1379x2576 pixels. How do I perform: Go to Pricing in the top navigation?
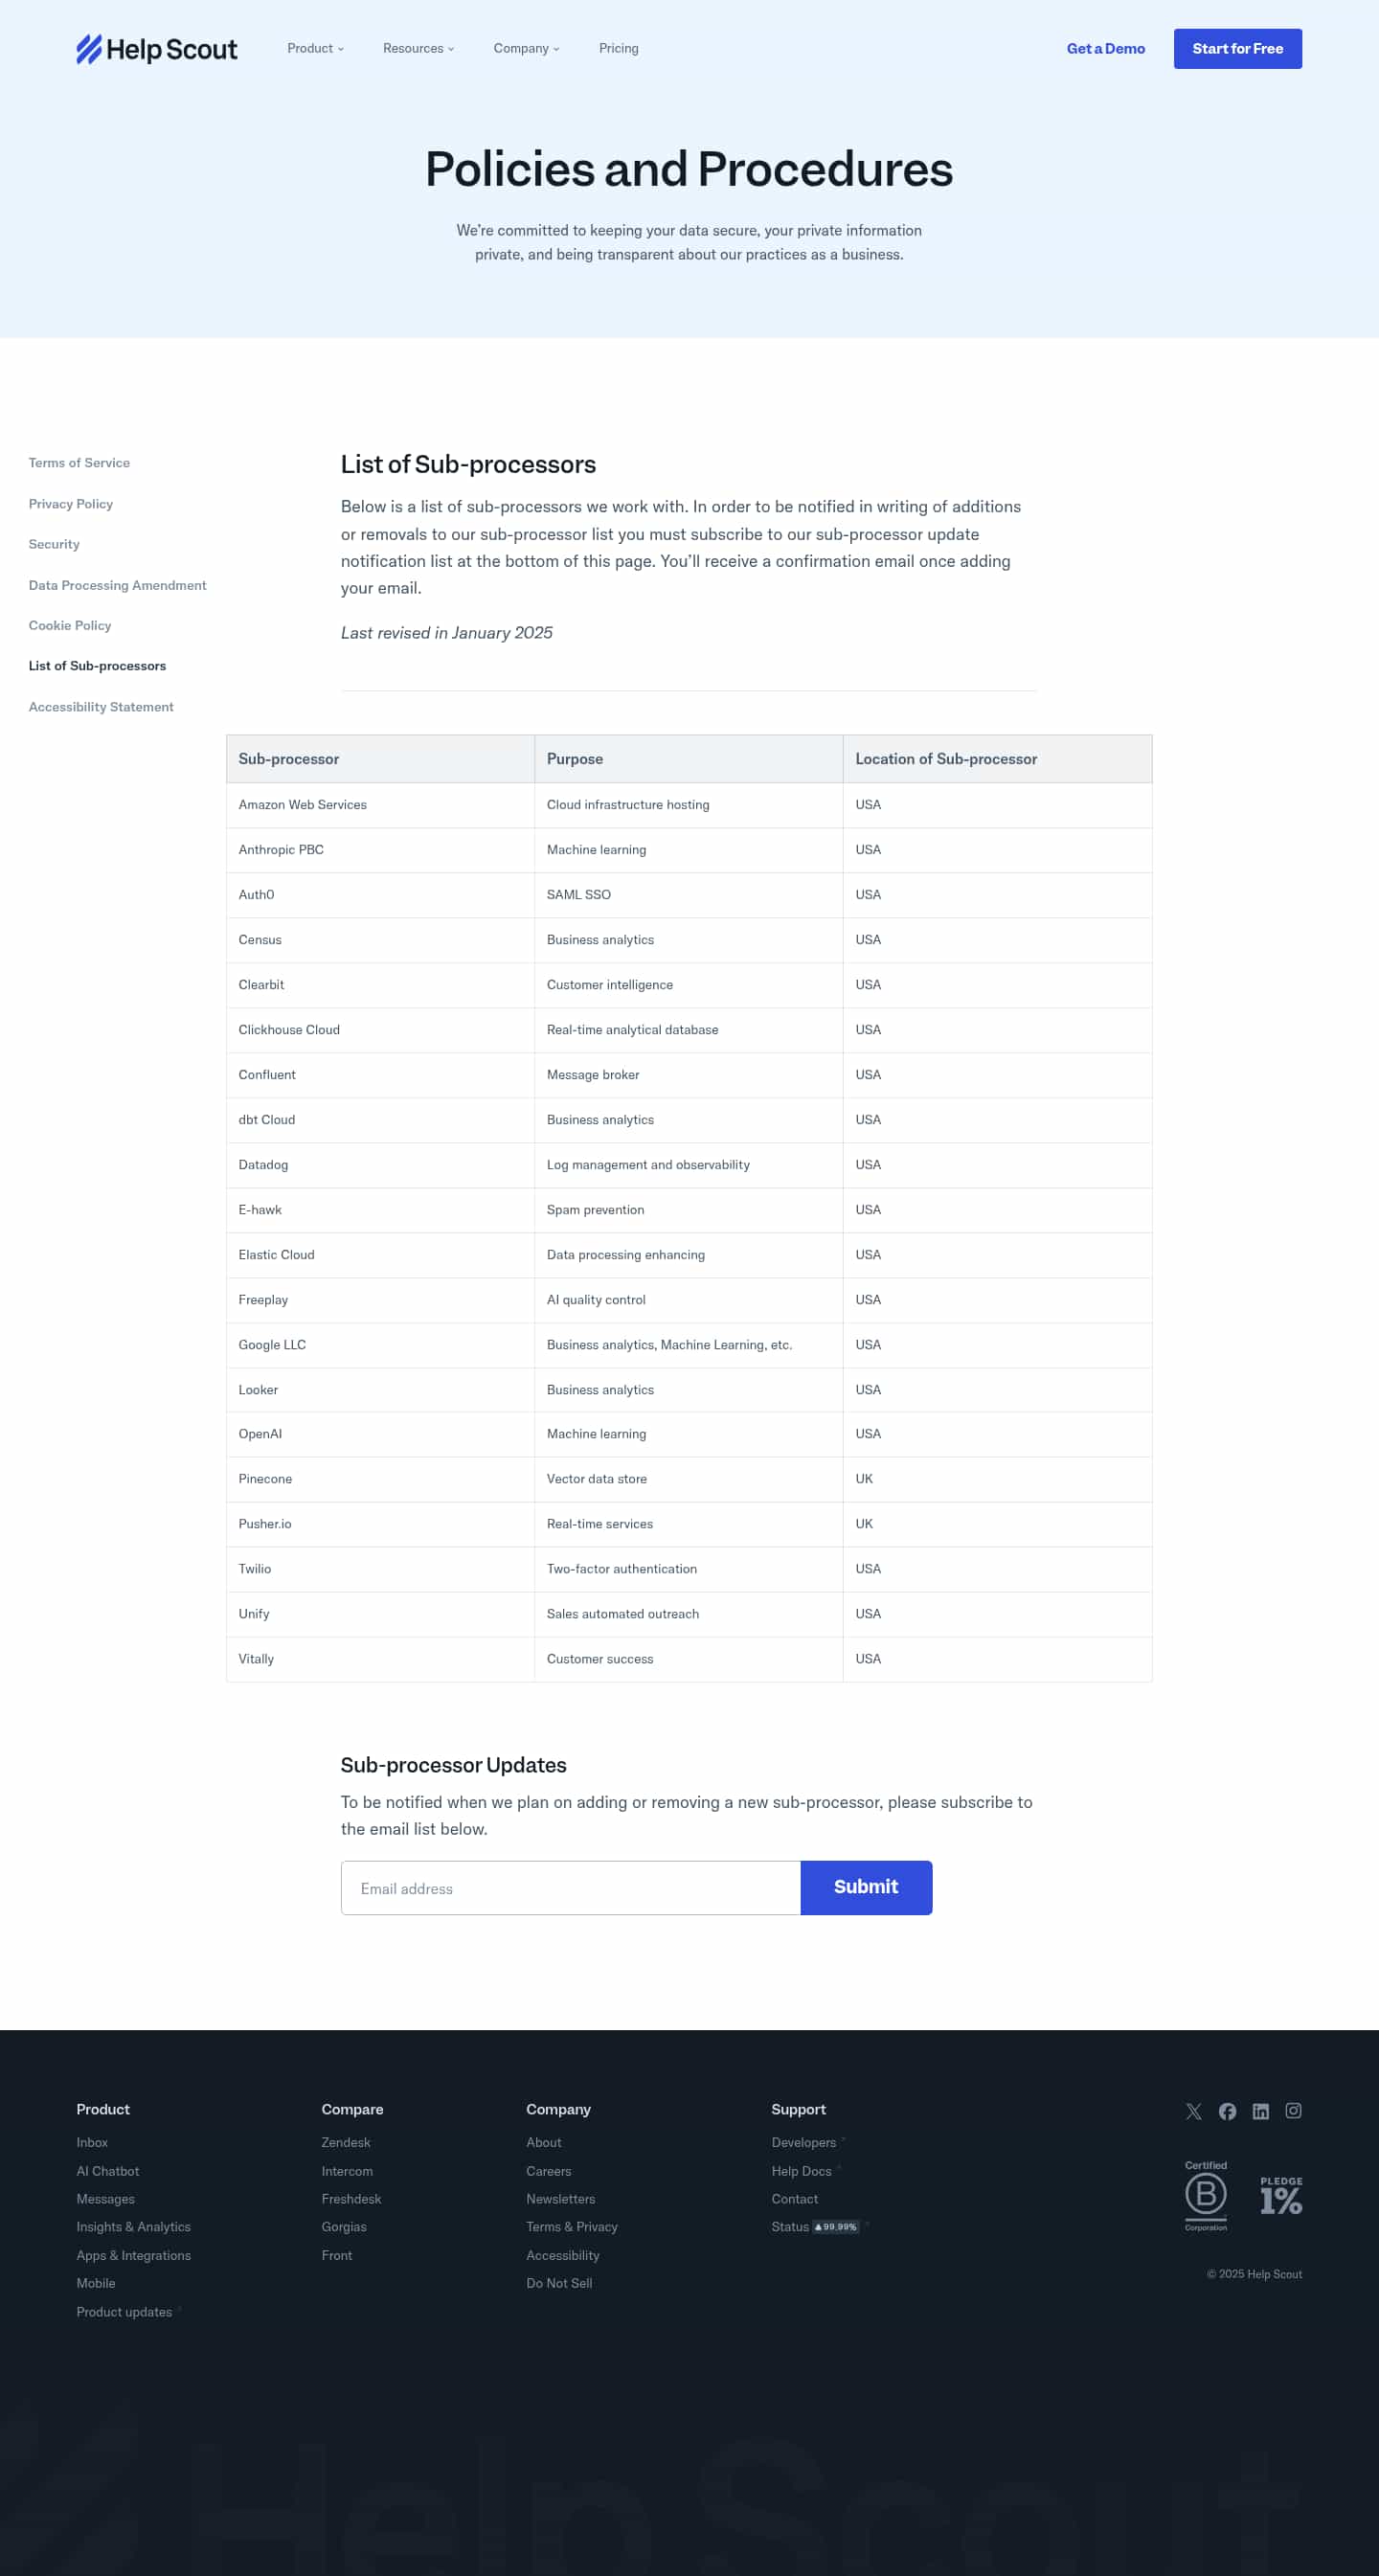click(x=618, y=49)
